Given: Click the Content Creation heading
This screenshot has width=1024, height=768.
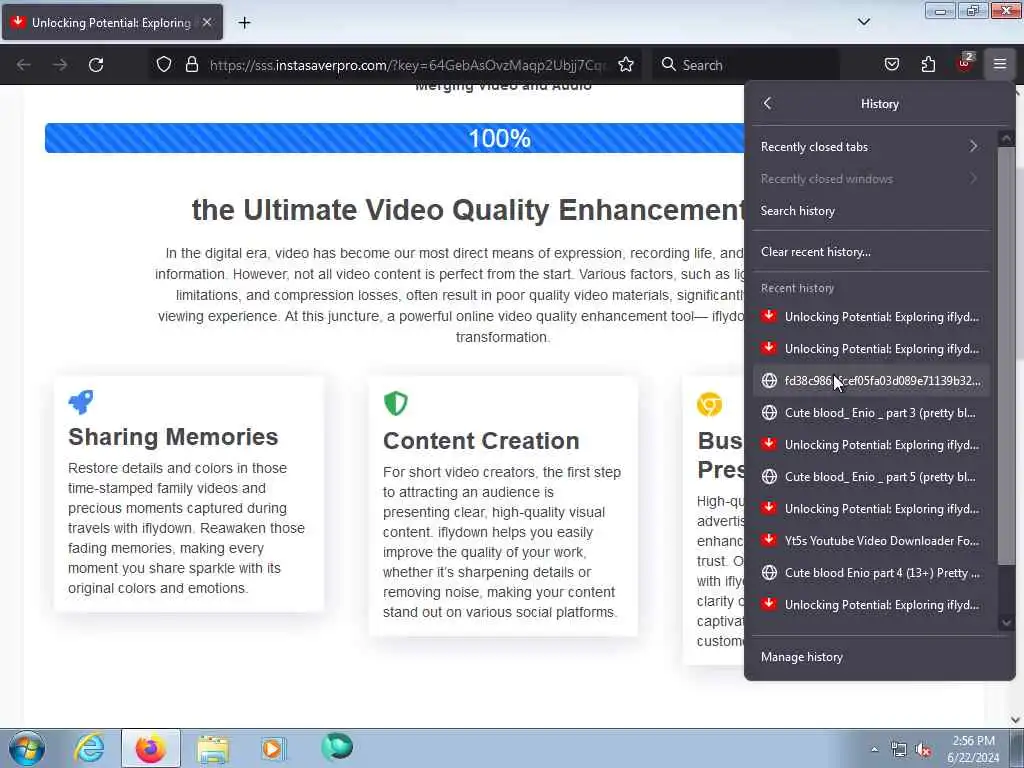Looking at the screenshot, I should [481, 441].
